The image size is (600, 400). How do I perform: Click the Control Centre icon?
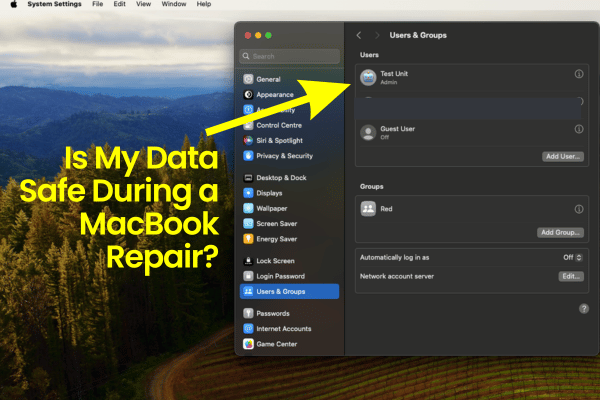click(248, 125)
